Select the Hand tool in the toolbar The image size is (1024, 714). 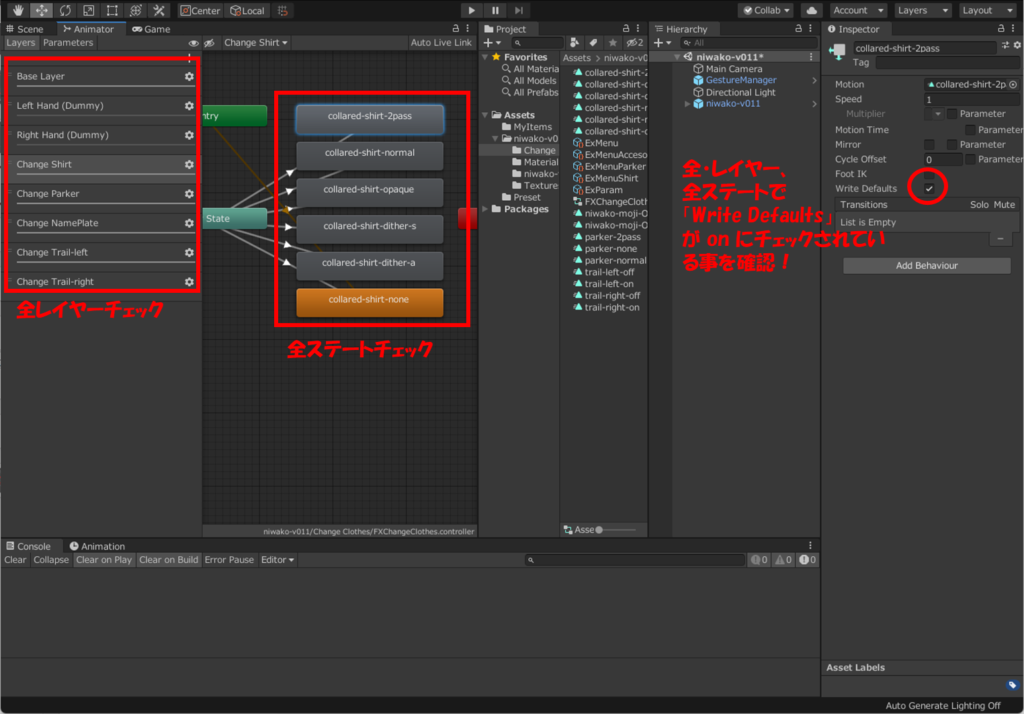tap(17, 10)
